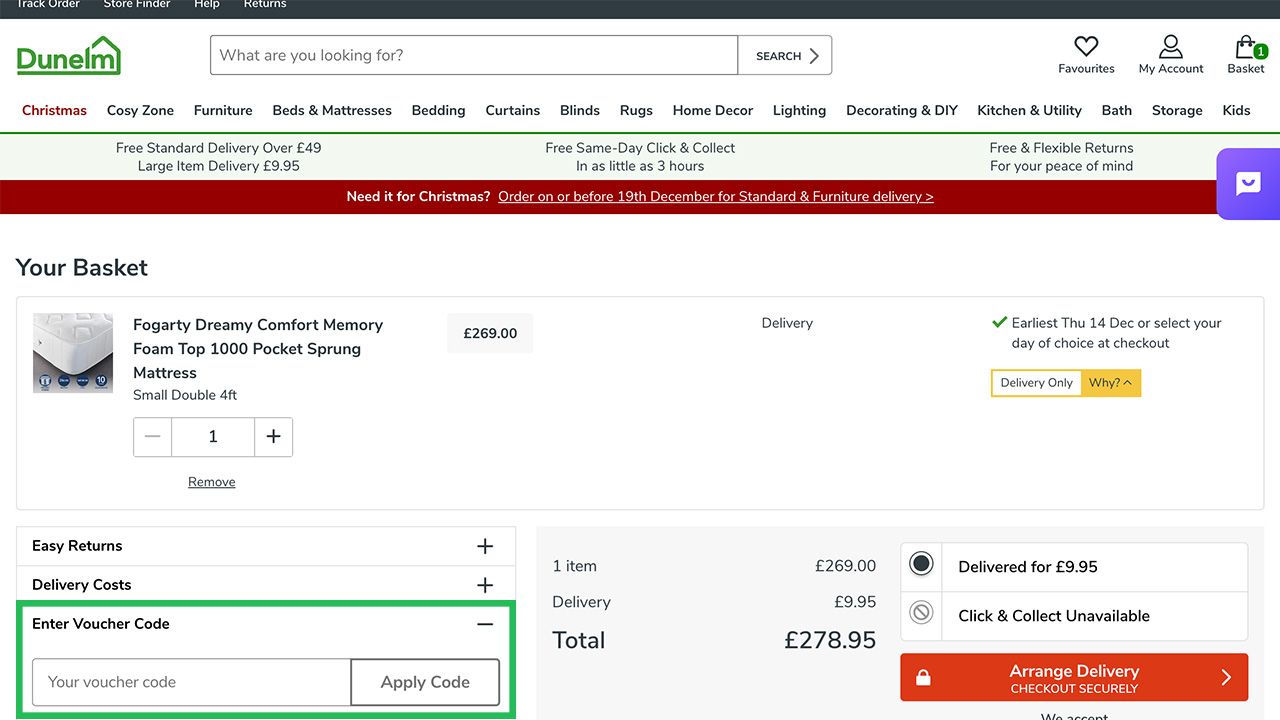Click Arrange Delivery checkout button
1280x720 pixels.
(x=1074, y=678)
